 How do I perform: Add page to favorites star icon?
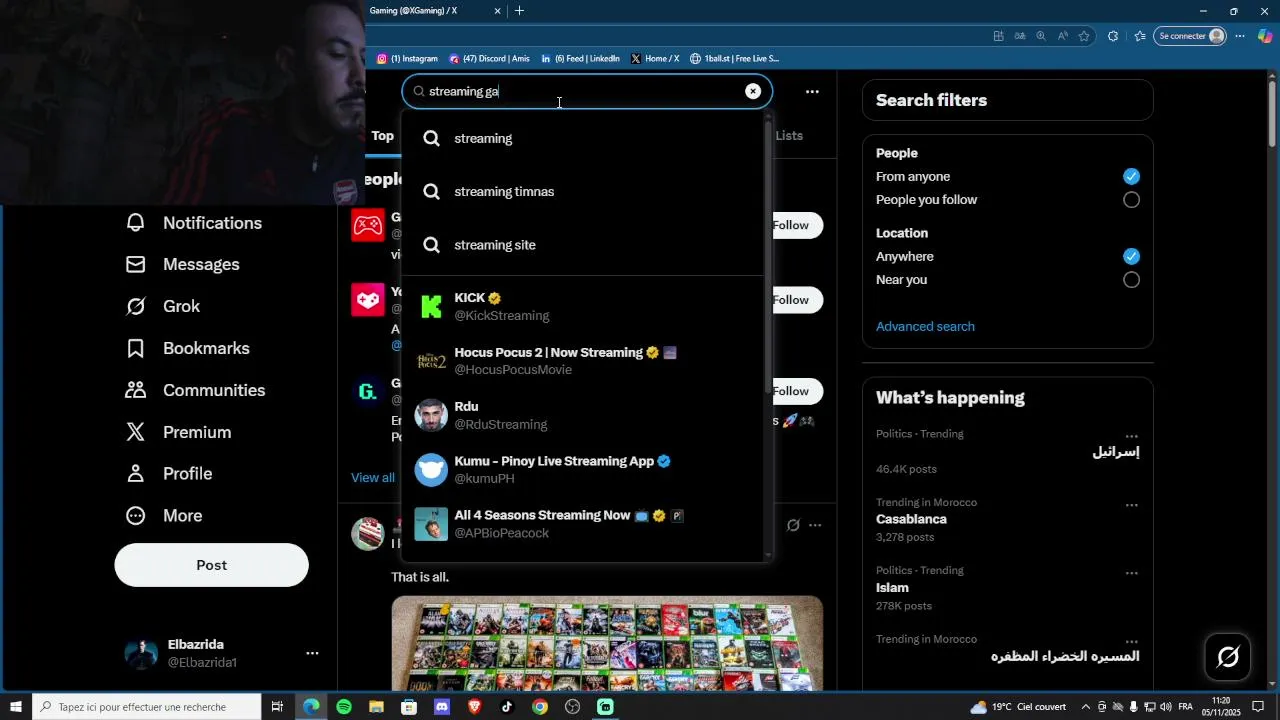[1084, 36]
